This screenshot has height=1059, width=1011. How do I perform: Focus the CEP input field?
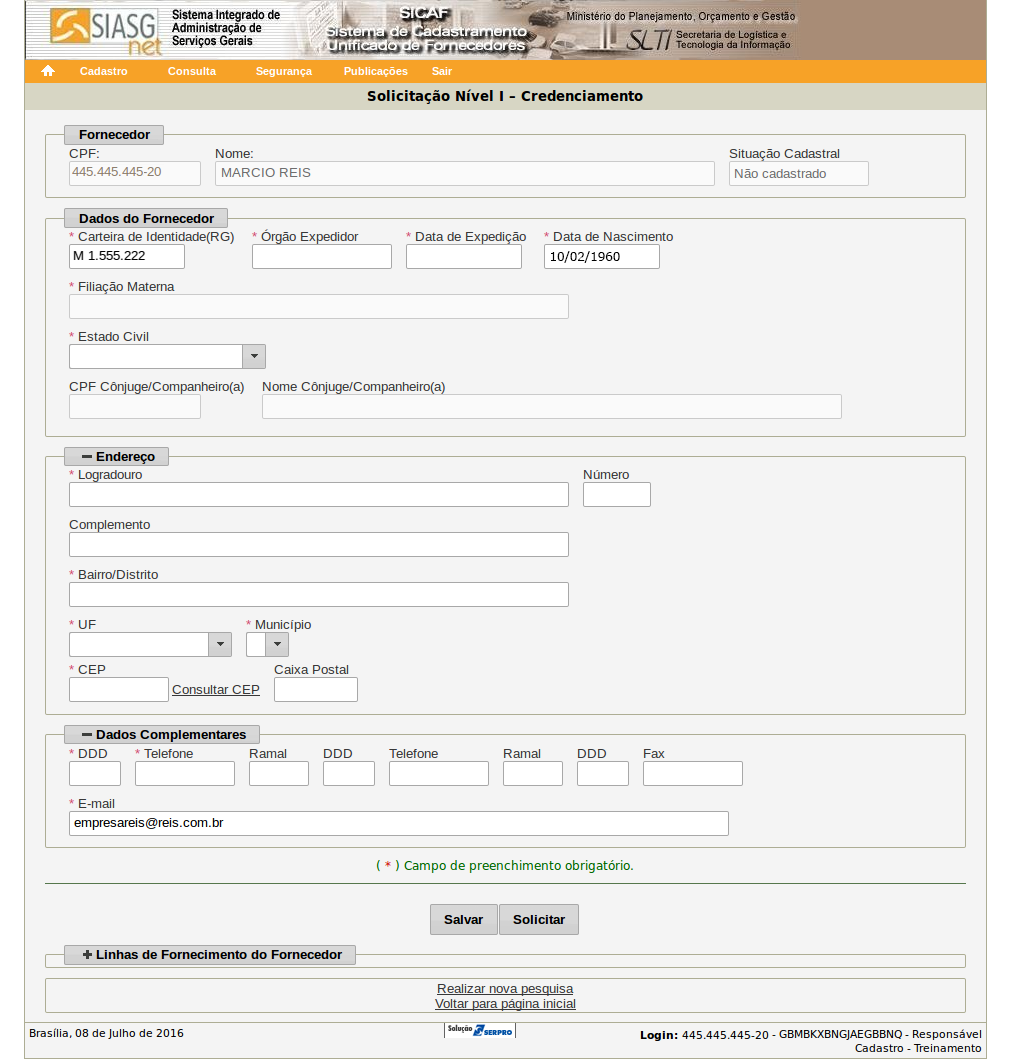(x=119, y=690)
